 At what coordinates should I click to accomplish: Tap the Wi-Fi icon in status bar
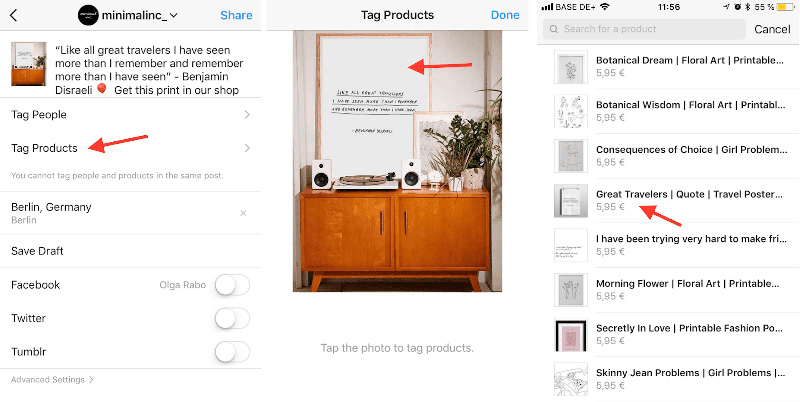605,7
